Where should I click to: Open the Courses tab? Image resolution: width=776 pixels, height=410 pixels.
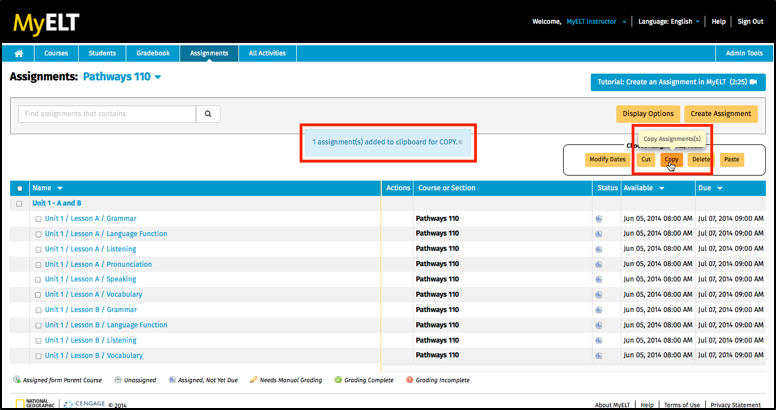[56, 53]
